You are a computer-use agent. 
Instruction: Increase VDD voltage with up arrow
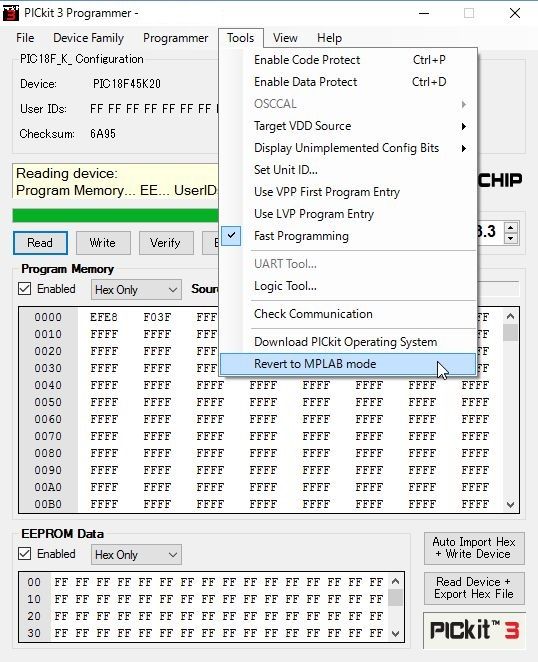(511, 227)
